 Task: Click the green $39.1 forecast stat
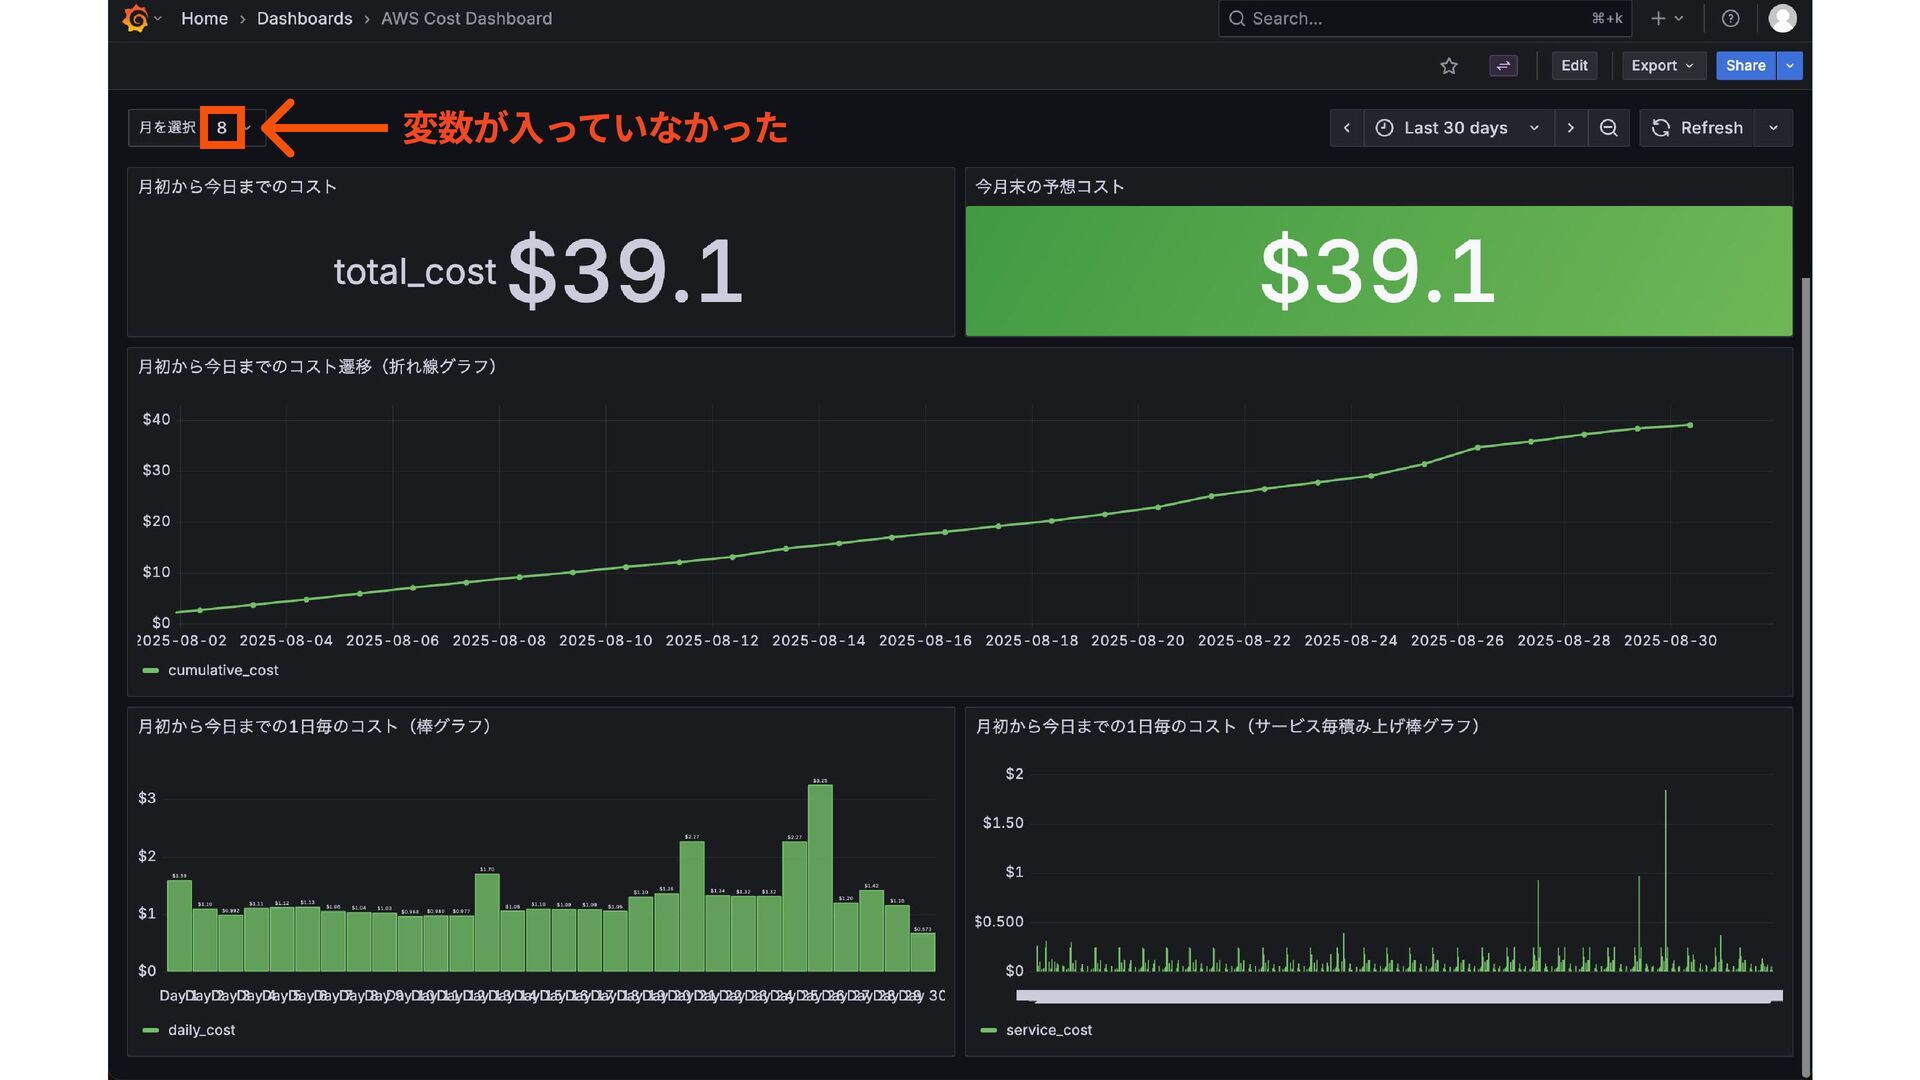click(x=1378, y=271)
